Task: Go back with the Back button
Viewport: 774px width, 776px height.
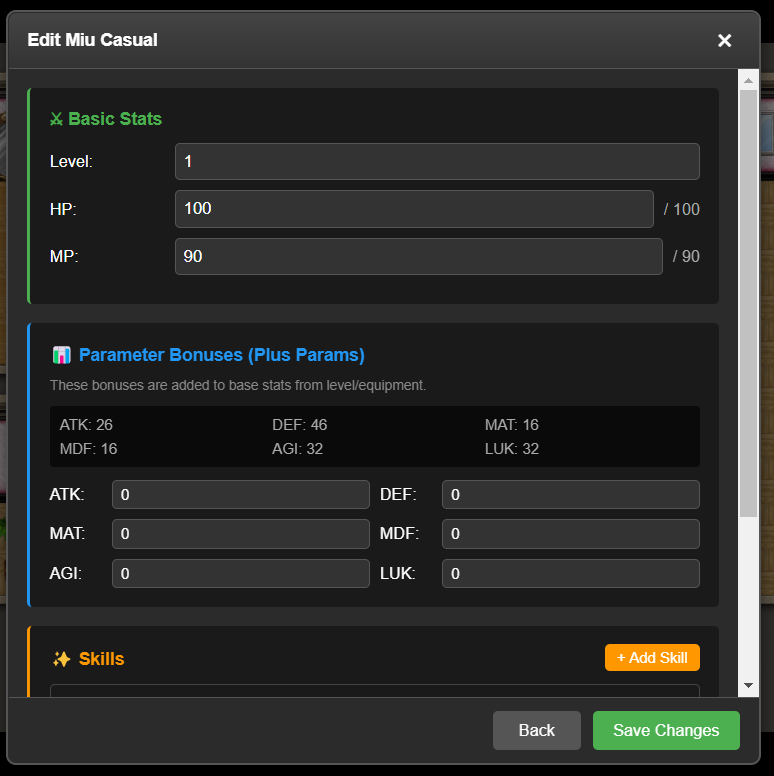Action: click(x=536, y=730)
